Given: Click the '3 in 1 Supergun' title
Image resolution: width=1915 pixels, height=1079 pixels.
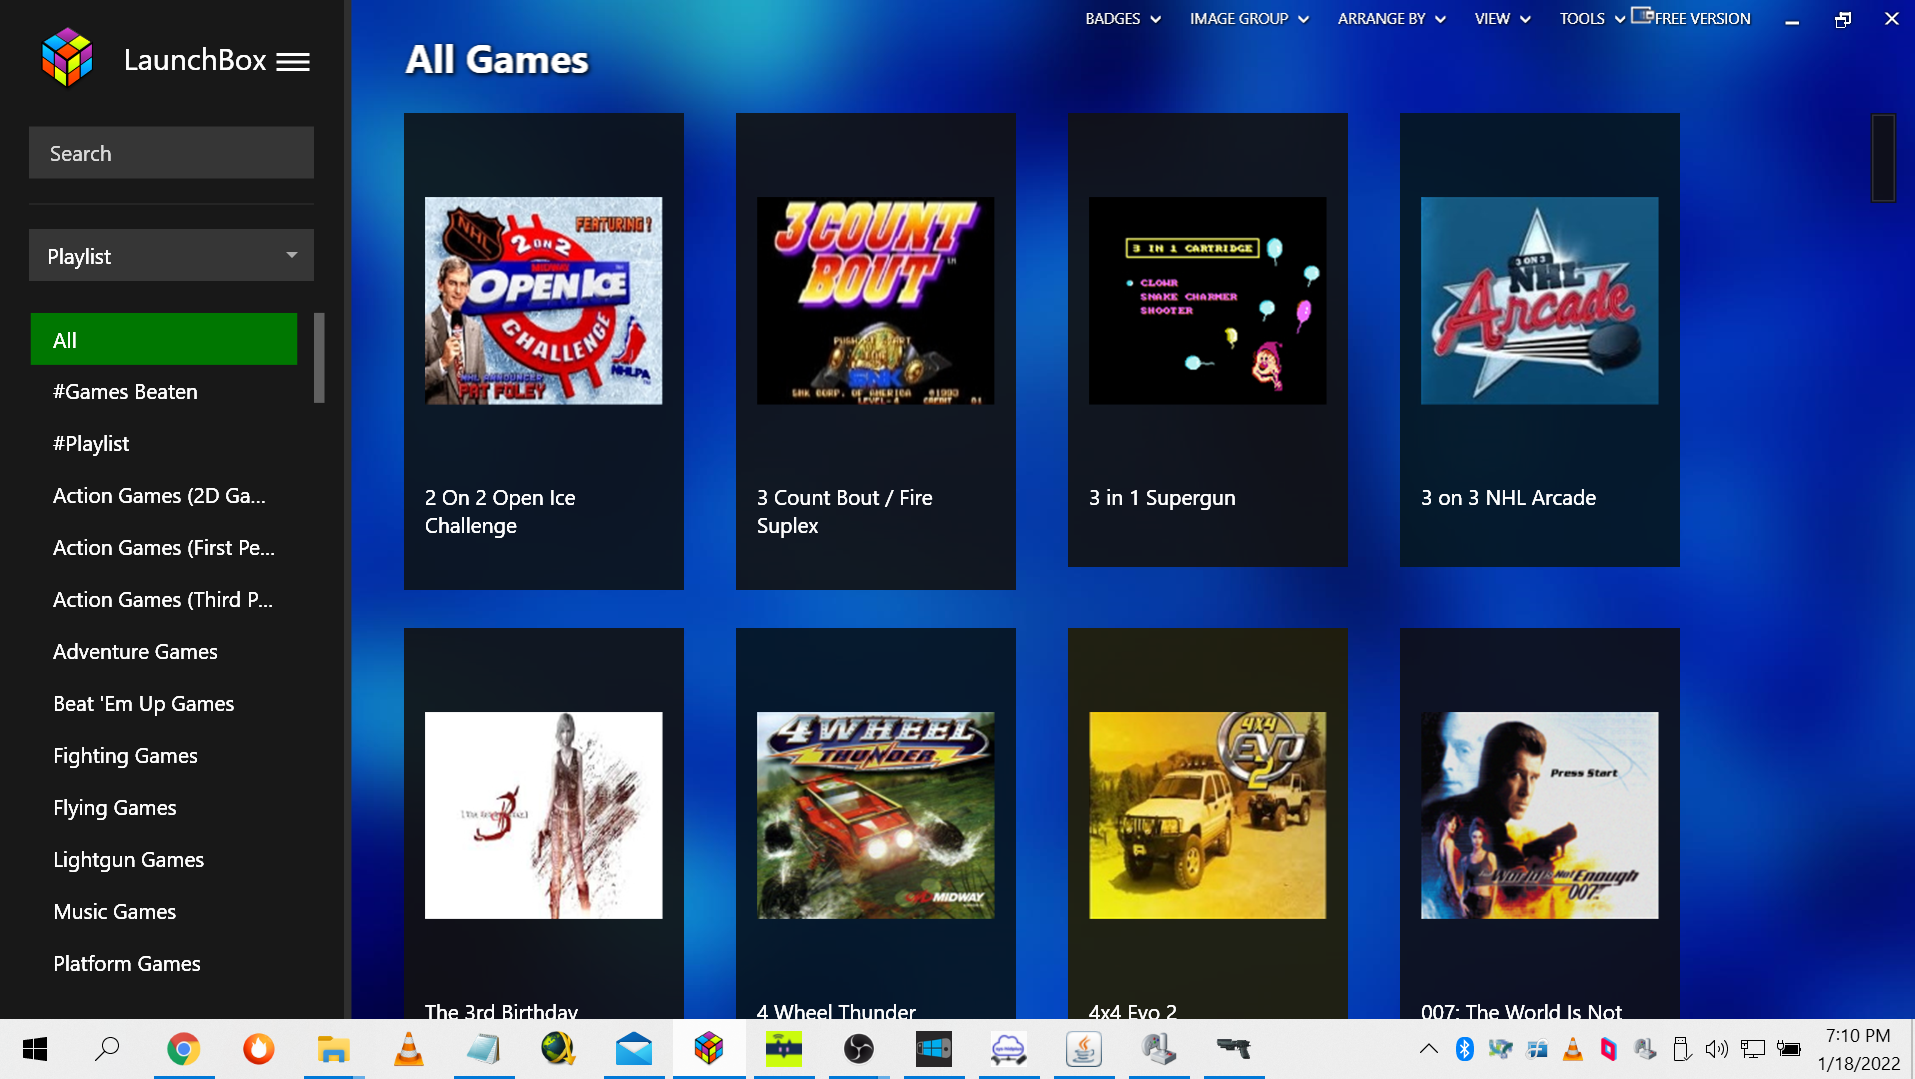Looking at the screenshot, I should point(1162,498).
